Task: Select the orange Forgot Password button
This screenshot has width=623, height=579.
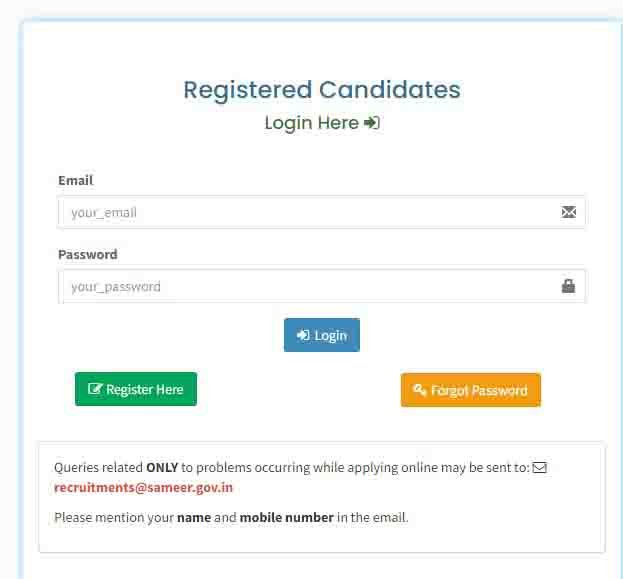Action: pos(471,390)
